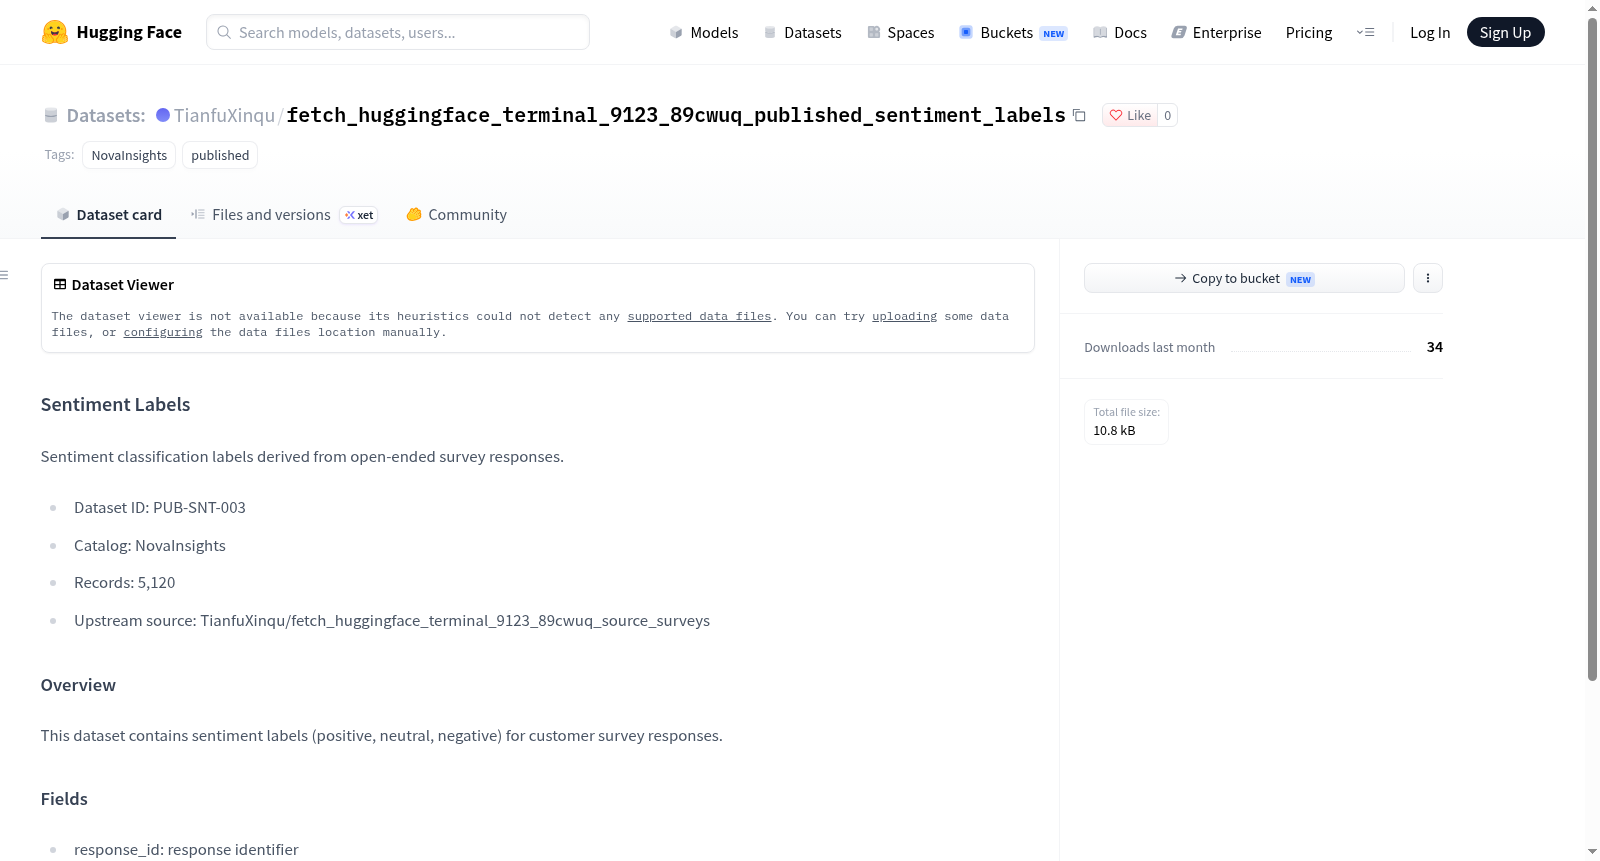Open the configuring link

[163, 332]
